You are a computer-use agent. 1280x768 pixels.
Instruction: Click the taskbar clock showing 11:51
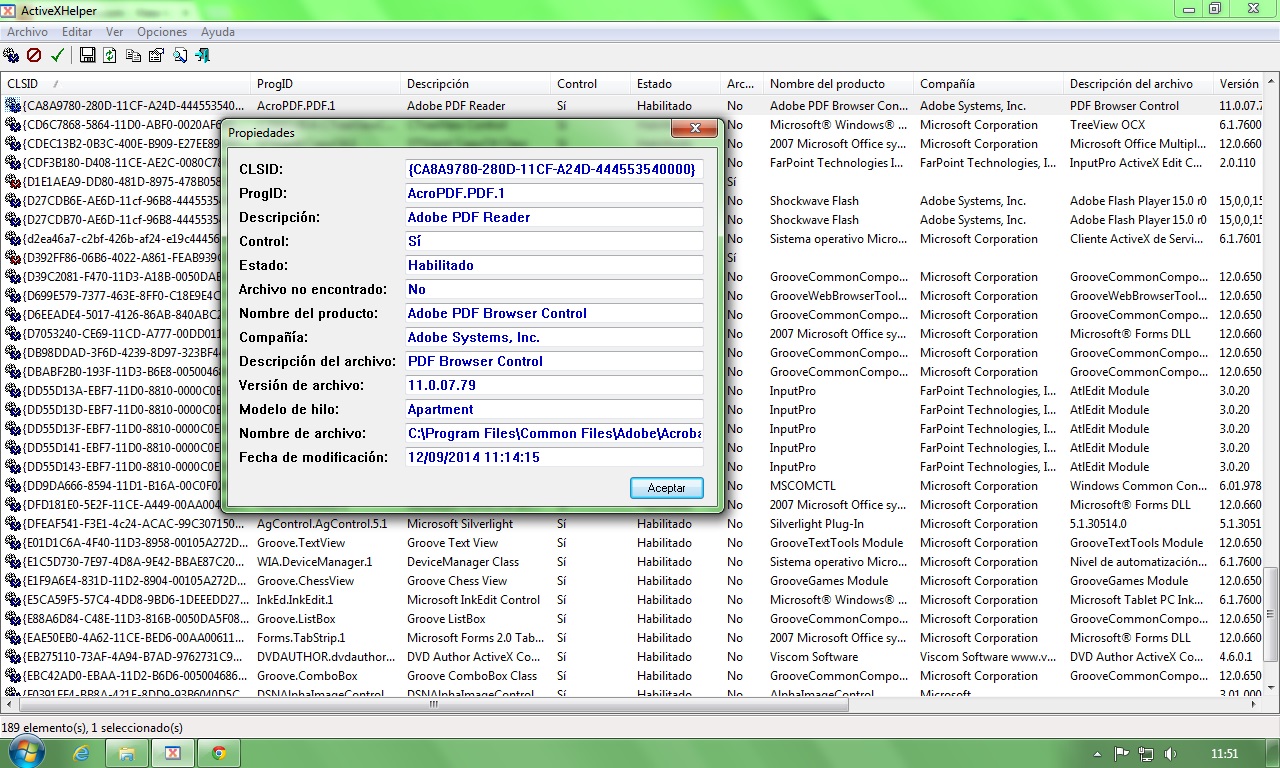(x=1224, y=754)
